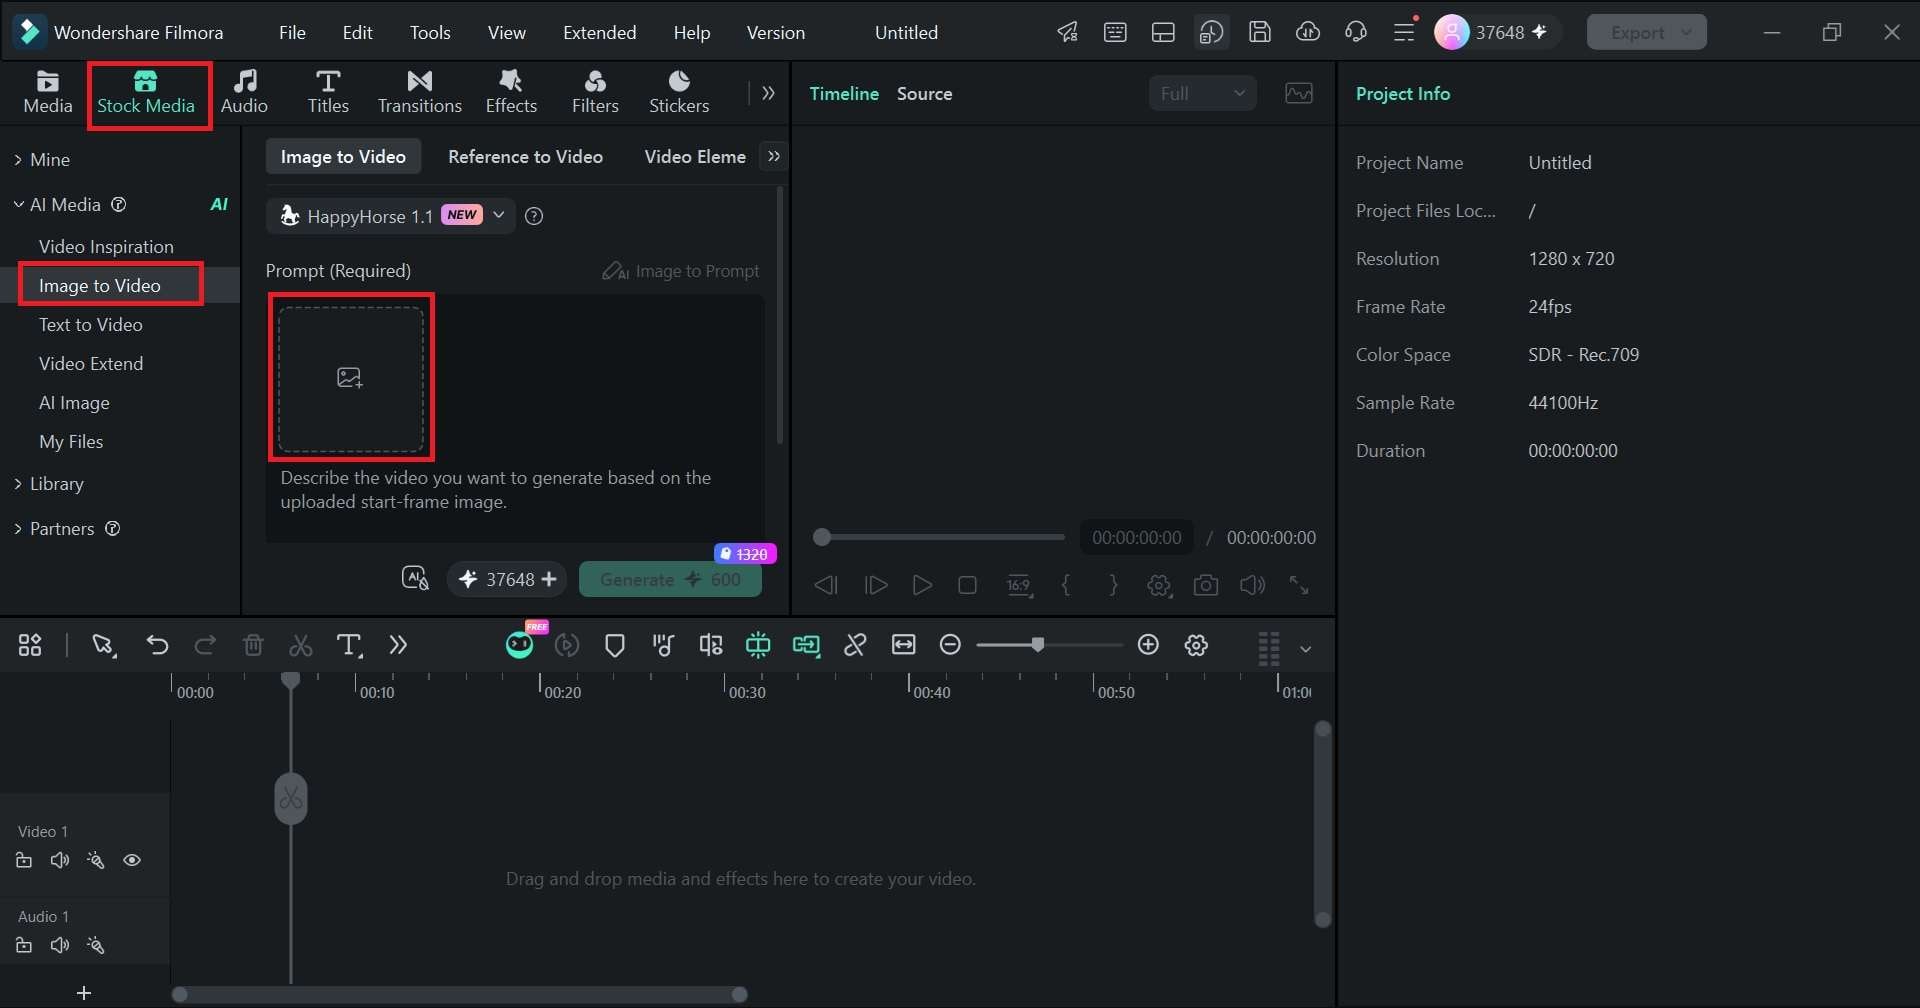Toggle Video 1 track visibility eye

click(132, 860)
